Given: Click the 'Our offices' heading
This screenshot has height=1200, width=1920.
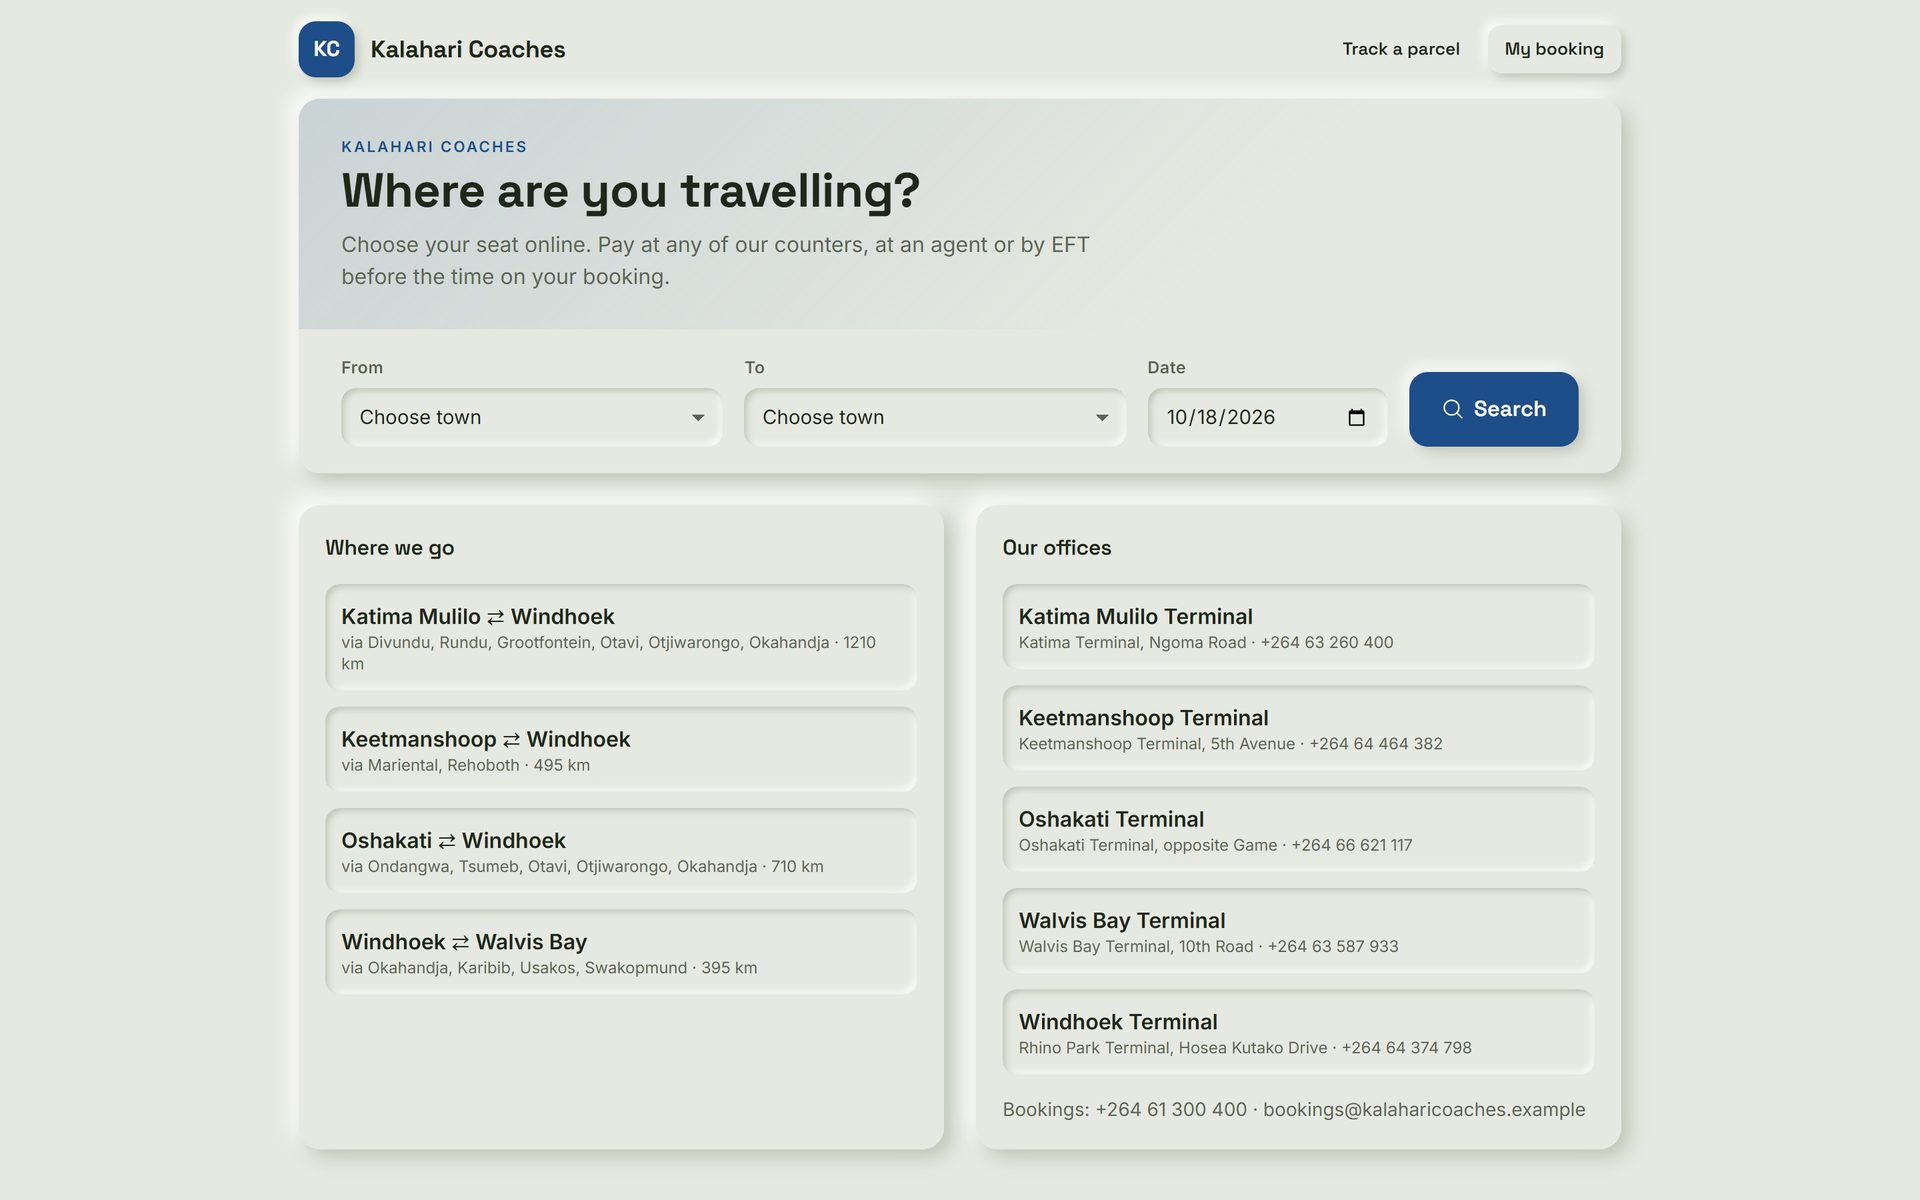Looking at the screenshot, I should [x=1056, y=548].
